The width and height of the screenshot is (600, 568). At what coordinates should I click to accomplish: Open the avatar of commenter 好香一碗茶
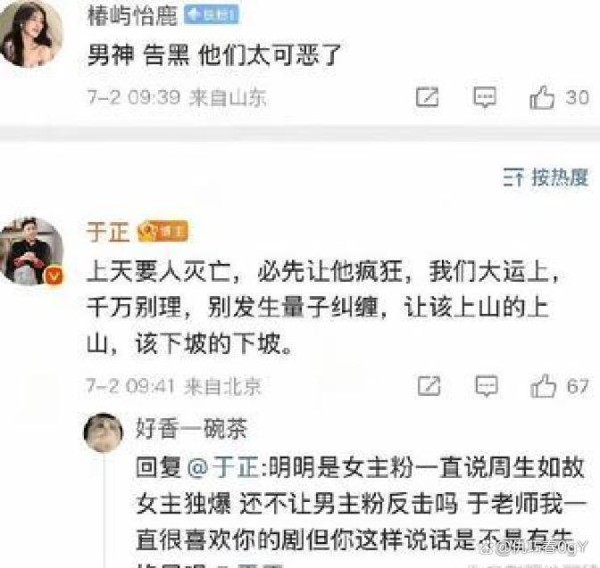click(103, 433)
